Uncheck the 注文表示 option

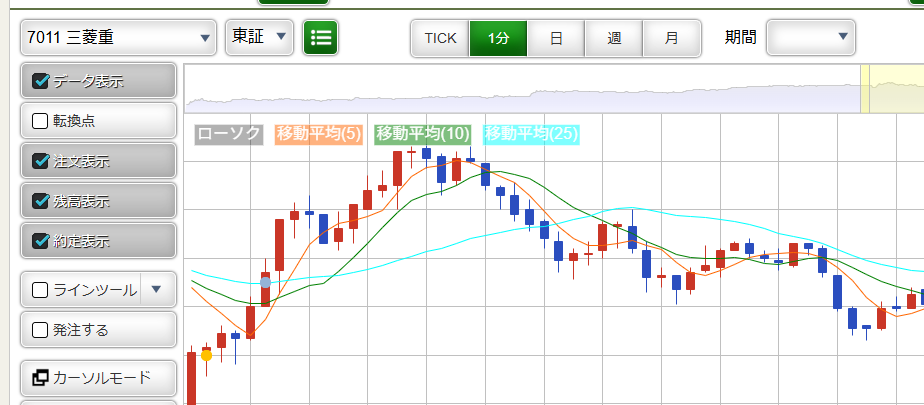(x=41, y=161)
